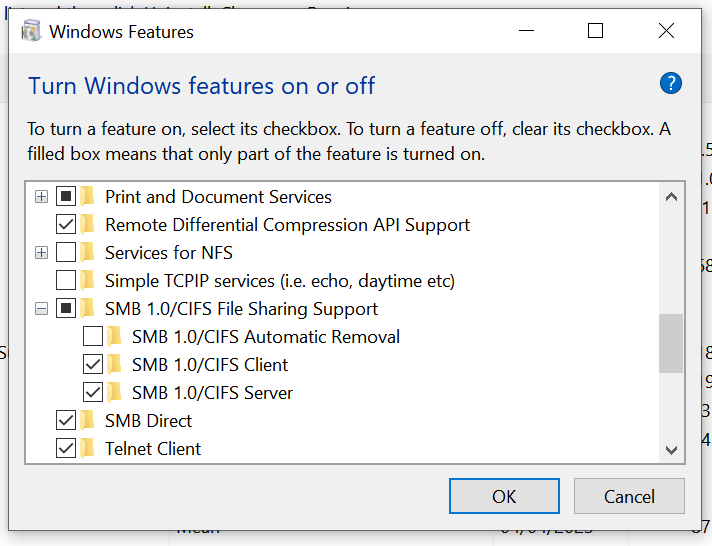The image size is (712, 546).
Task: Click the SMB 1.0/CIFS Client folder icon
Action: (x=115, y=364)
